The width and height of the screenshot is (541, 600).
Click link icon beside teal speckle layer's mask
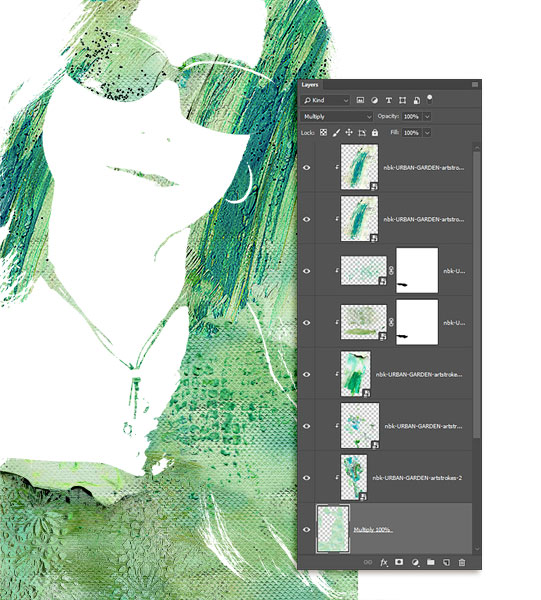click(391, 271)
